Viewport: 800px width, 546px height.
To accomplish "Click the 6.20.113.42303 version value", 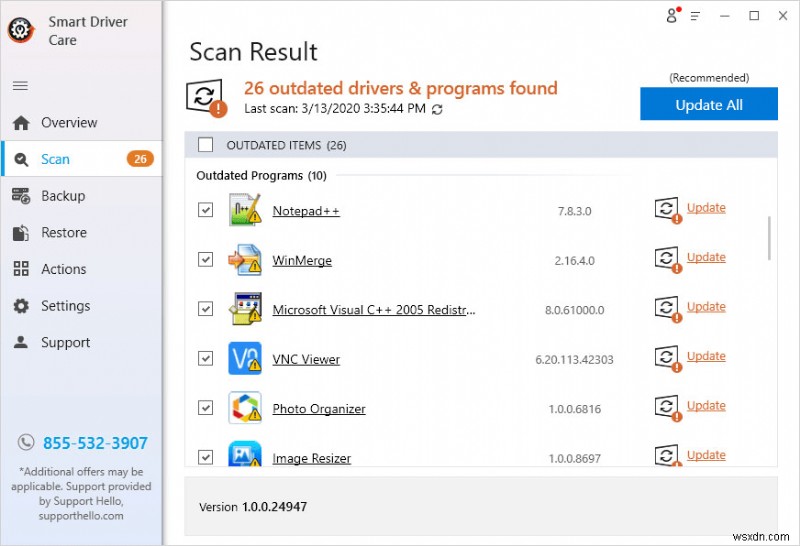I will click(x=574, y=360).
